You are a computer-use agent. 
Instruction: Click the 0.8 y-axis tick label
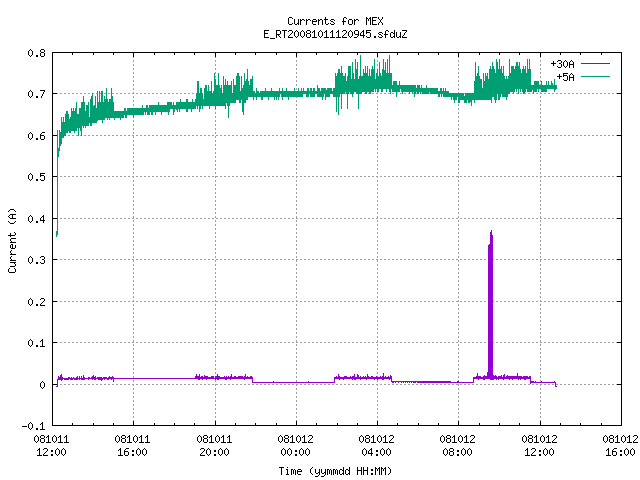(x=37, y=53)
